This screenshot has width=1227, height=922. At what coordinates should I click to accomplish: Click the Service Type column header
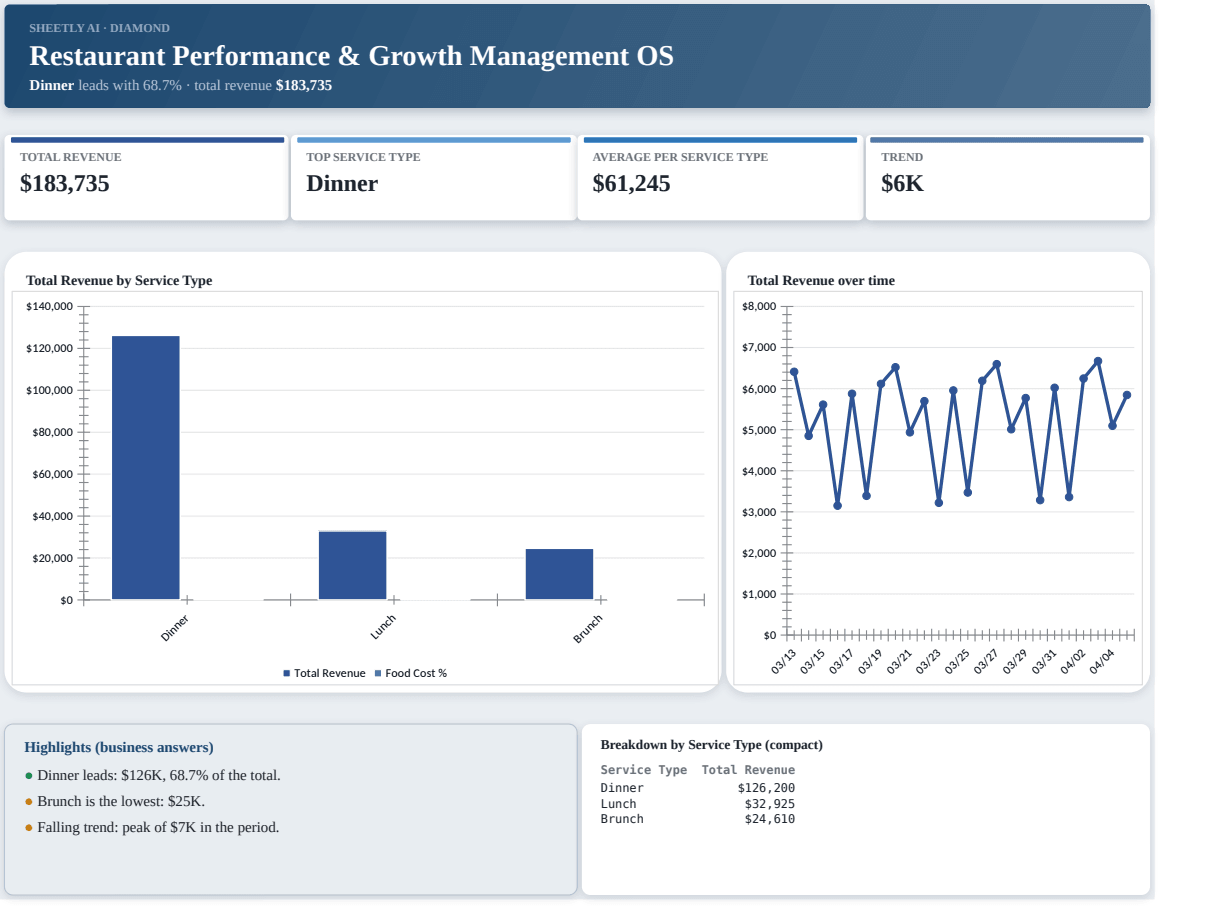tap(644, 770)
